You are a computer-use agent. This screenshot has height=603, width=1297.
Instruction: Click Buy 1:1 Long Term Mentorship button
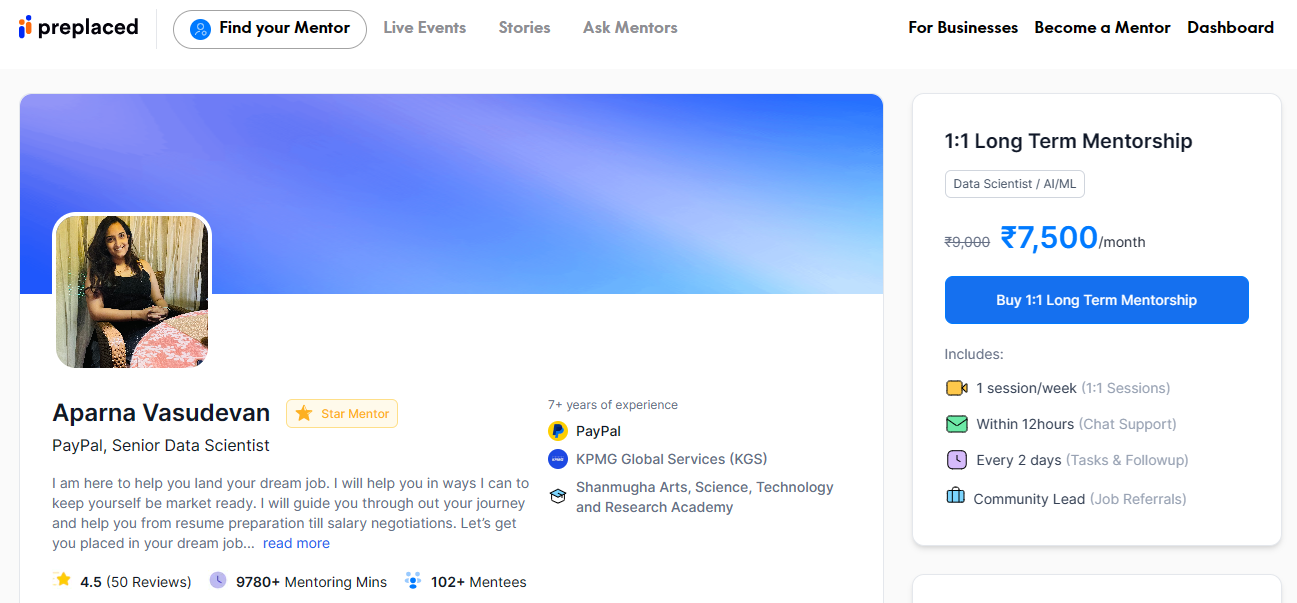pyautogui.click(x=1097, y=300)
